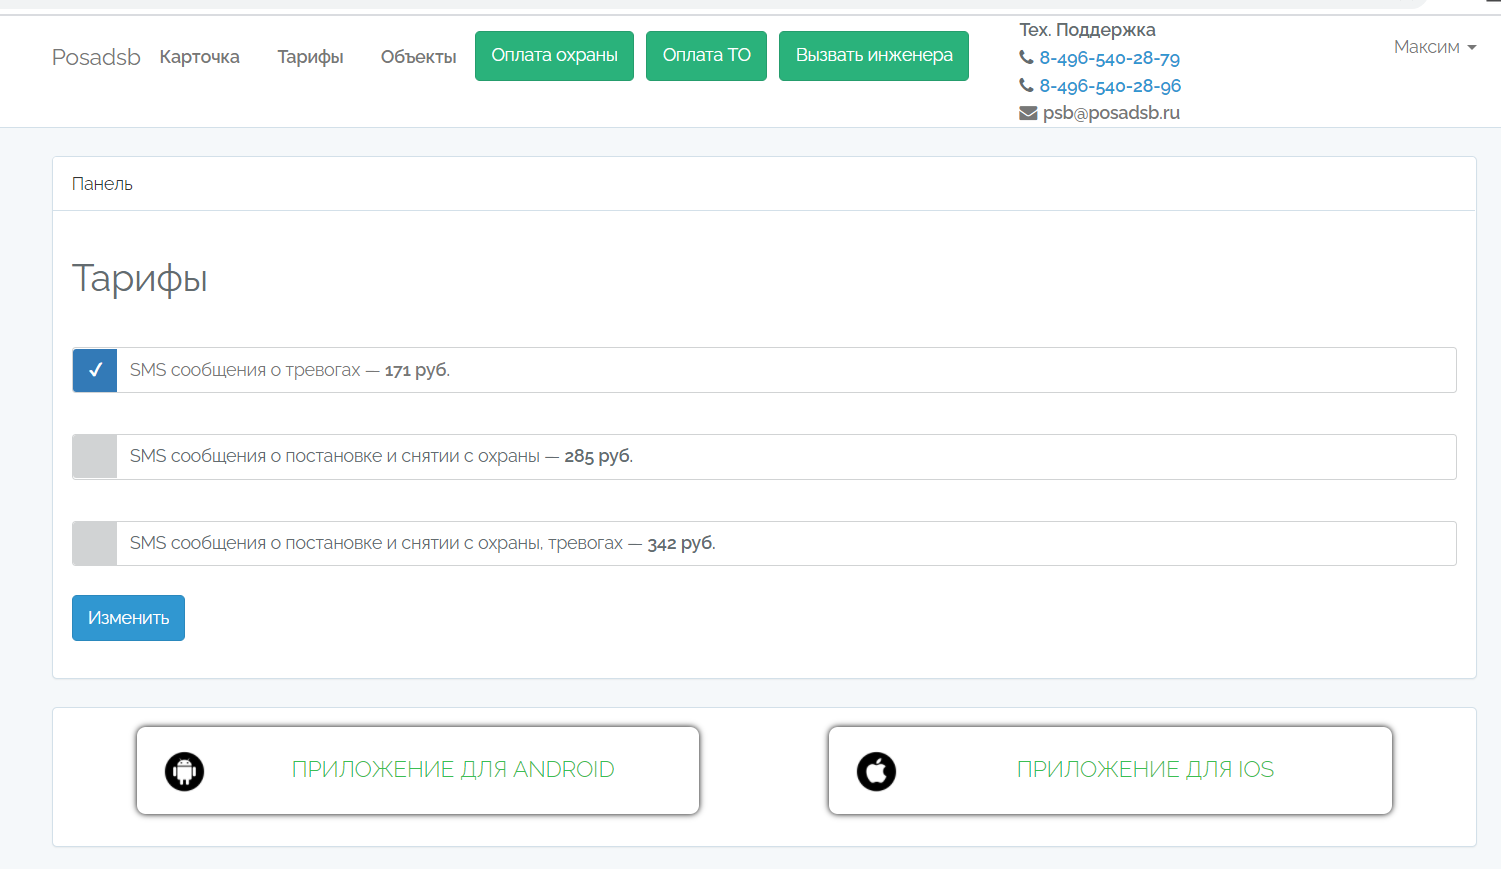Viewport: 1501px width, 869px height.
Task: Click the Вызвать инженера button
Action: [873, 56]
